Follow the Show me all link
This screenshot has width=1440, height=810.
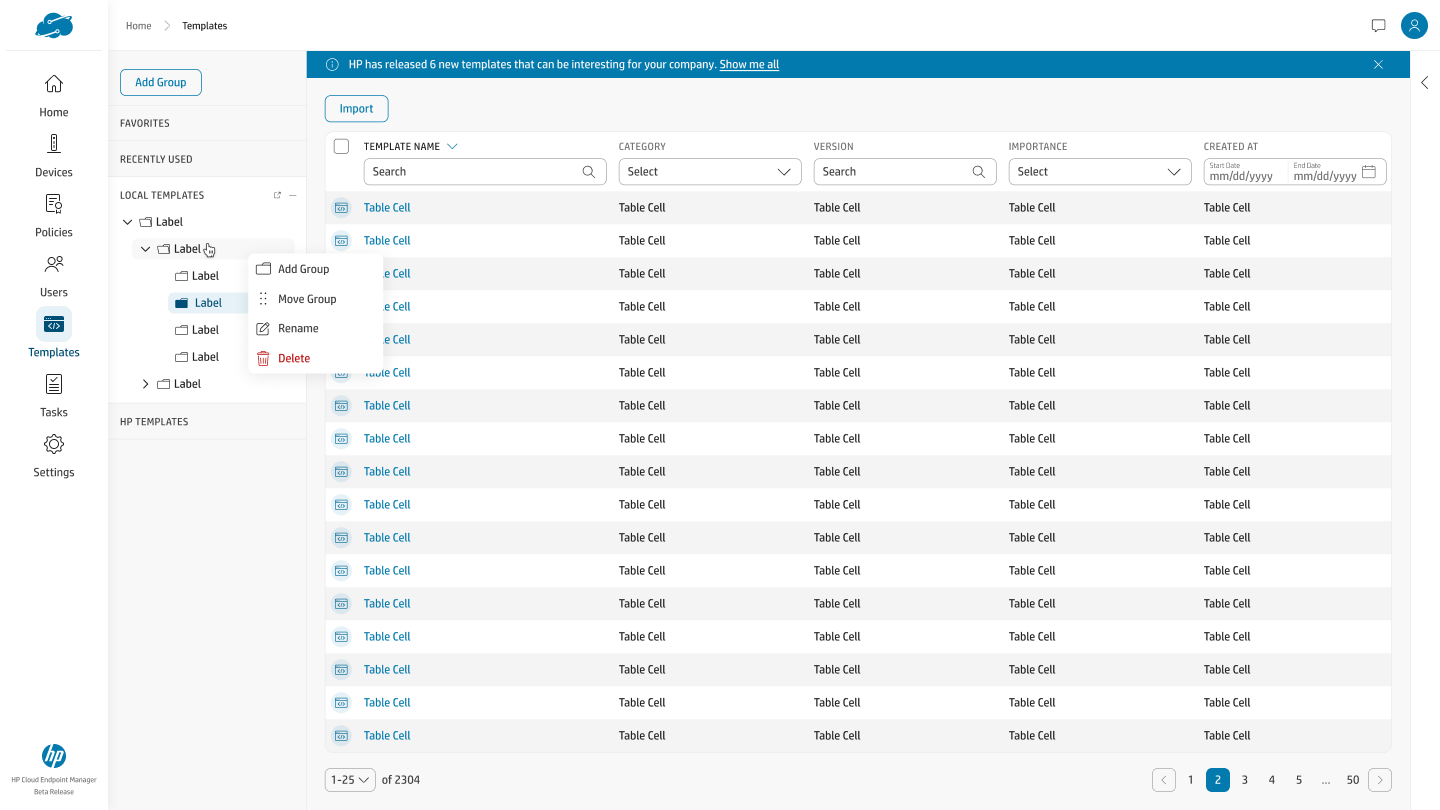(749, 65)
